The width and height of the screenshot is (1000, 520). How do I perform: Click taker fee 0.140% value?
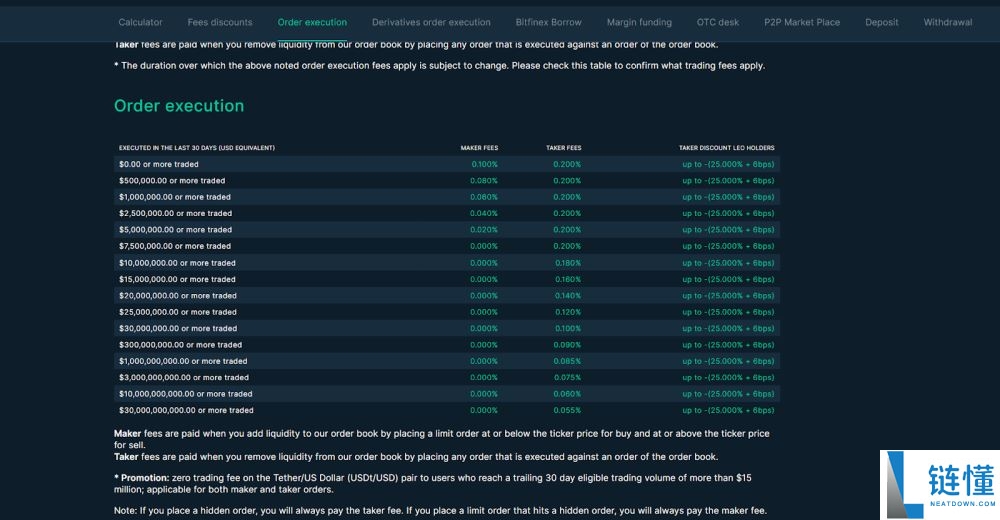(x=568, y=295)
